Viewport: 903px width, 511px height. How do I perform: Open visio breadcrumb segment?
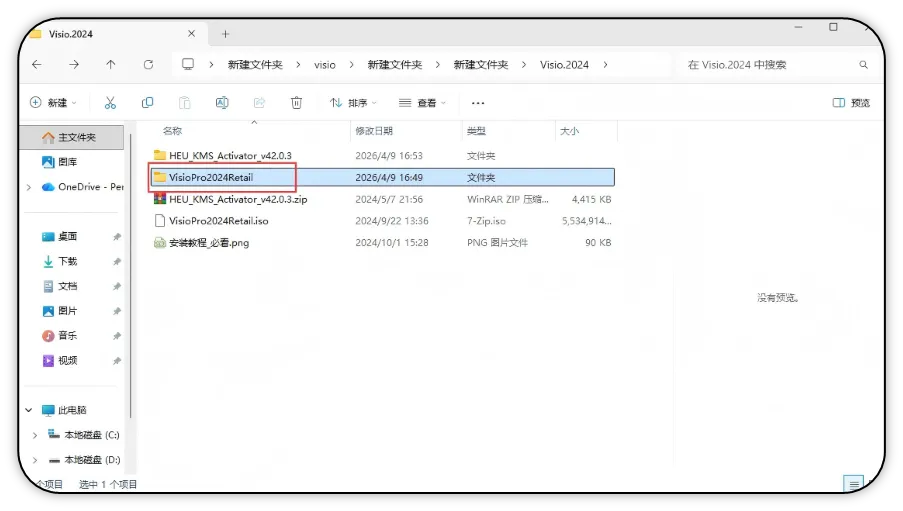325,65
